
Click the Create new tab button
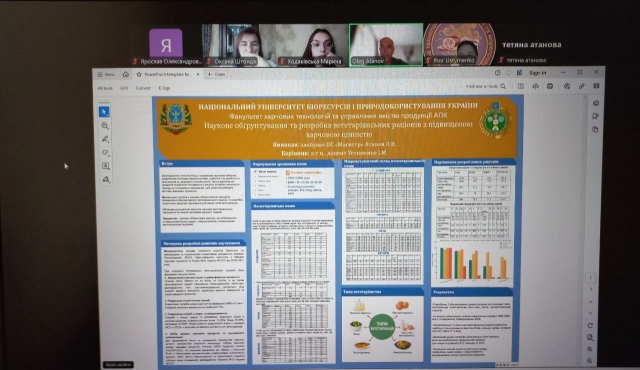click(x=216, y=74)
